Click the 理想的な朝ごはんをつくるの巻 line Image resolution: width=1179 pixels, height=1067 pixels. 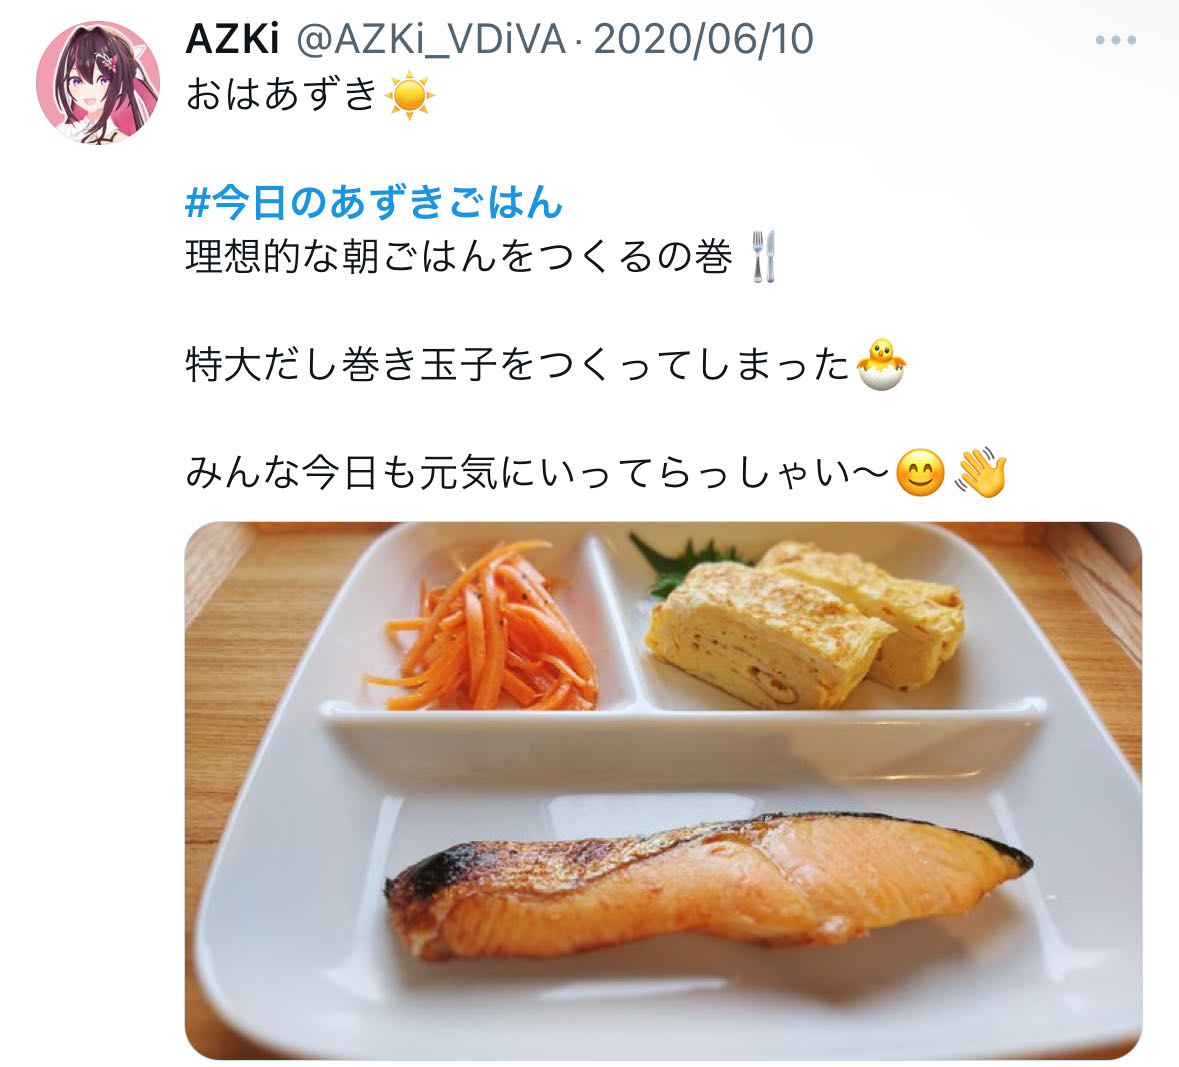459,257
